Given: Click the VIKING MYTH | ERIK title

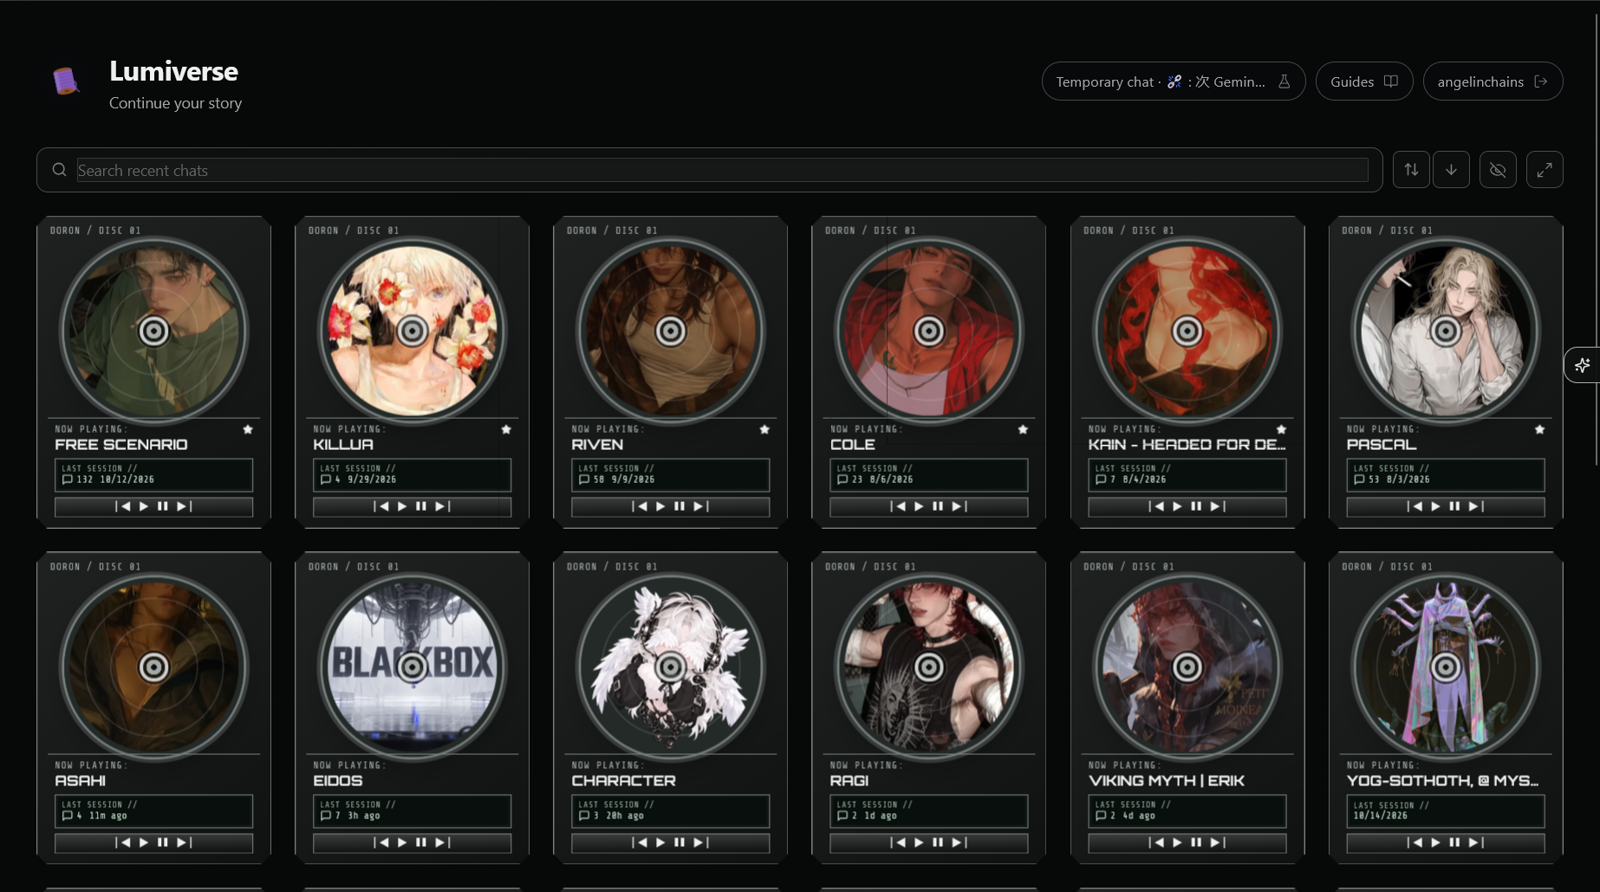Looking at the screenshot, I should pyautogui.click(x=1166, y=781).
